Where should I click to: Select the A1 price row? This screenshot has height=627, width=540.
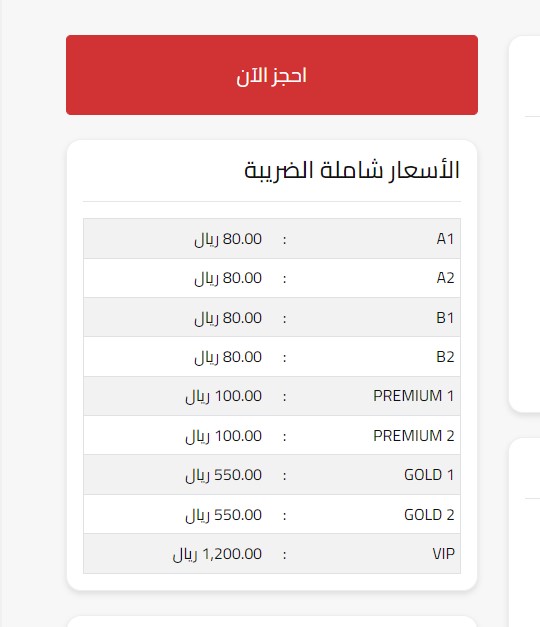point(272,239)
